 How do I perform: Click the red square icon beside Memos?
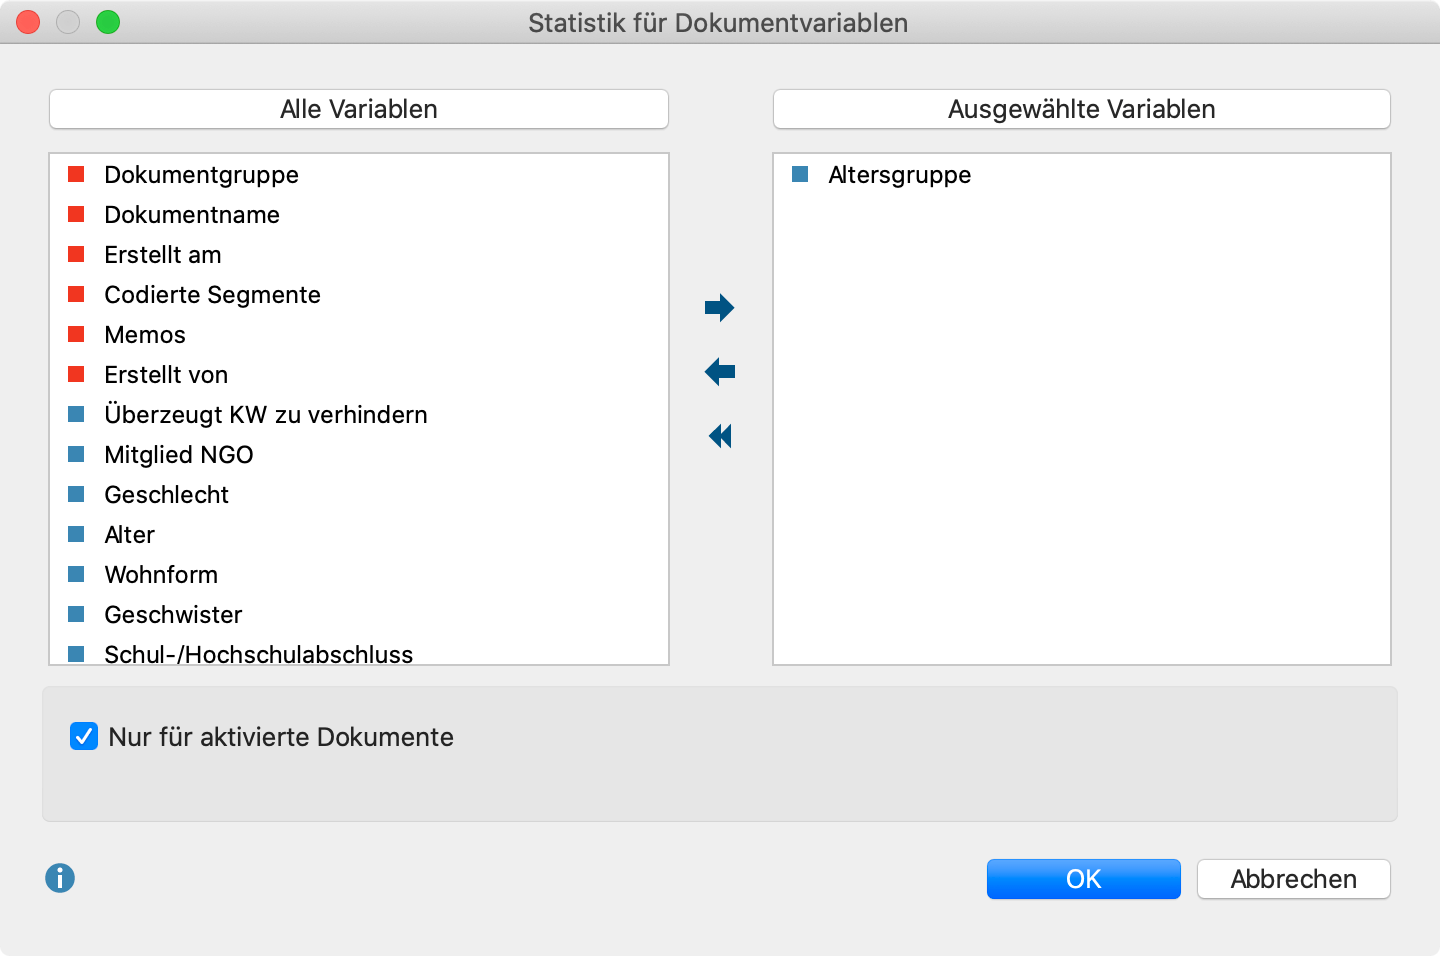[76, 334]
